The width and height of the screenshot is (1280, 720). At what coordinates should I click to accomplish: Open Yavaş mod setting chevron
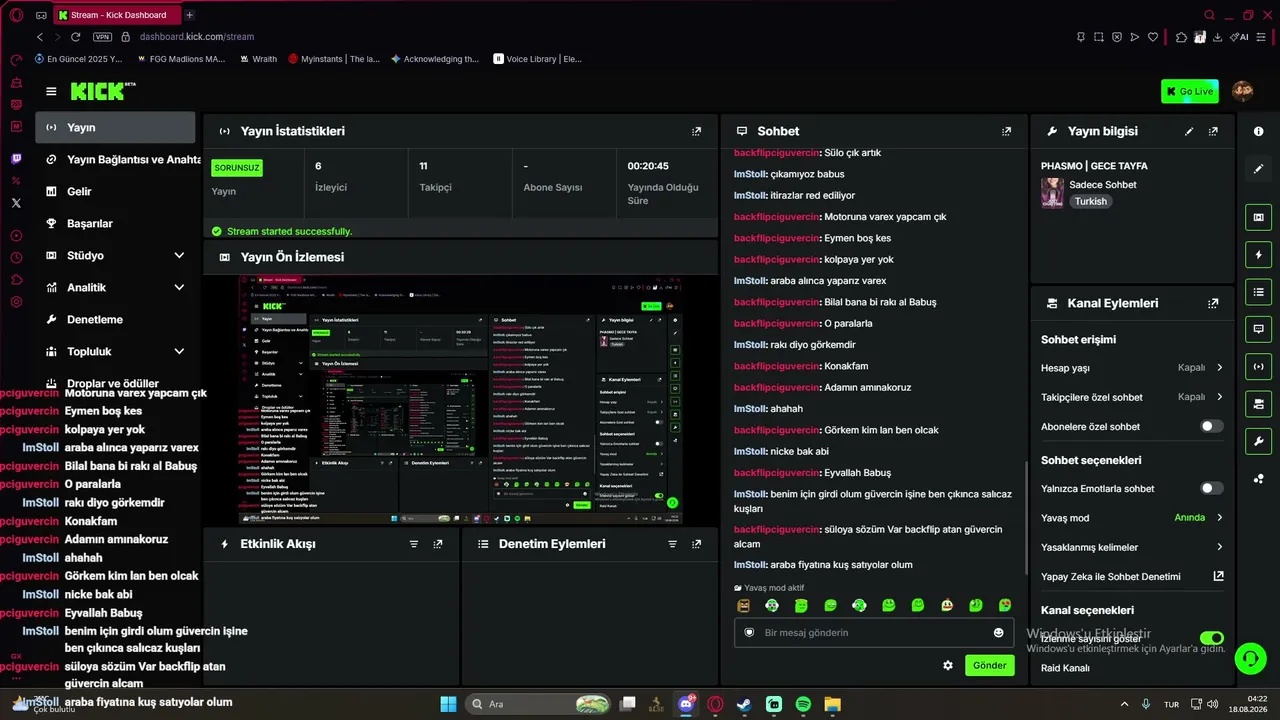[x=1219, y=518]
